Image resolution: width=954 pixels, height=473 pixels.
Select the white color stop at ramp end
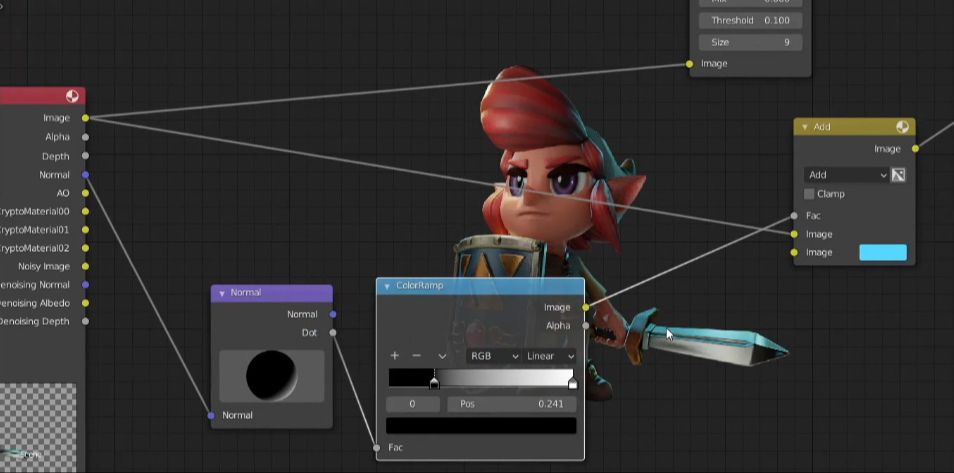[x=573, y=383]
